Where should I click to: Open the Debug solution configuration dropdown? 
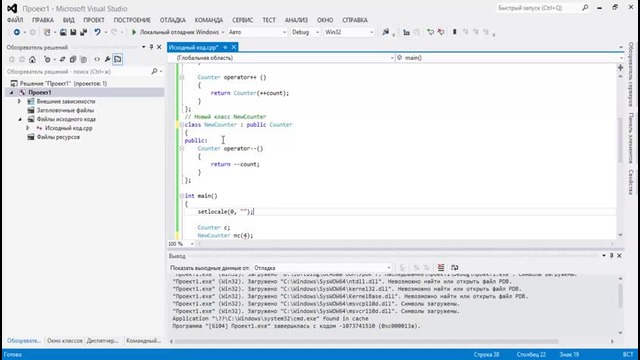point(317,32)
